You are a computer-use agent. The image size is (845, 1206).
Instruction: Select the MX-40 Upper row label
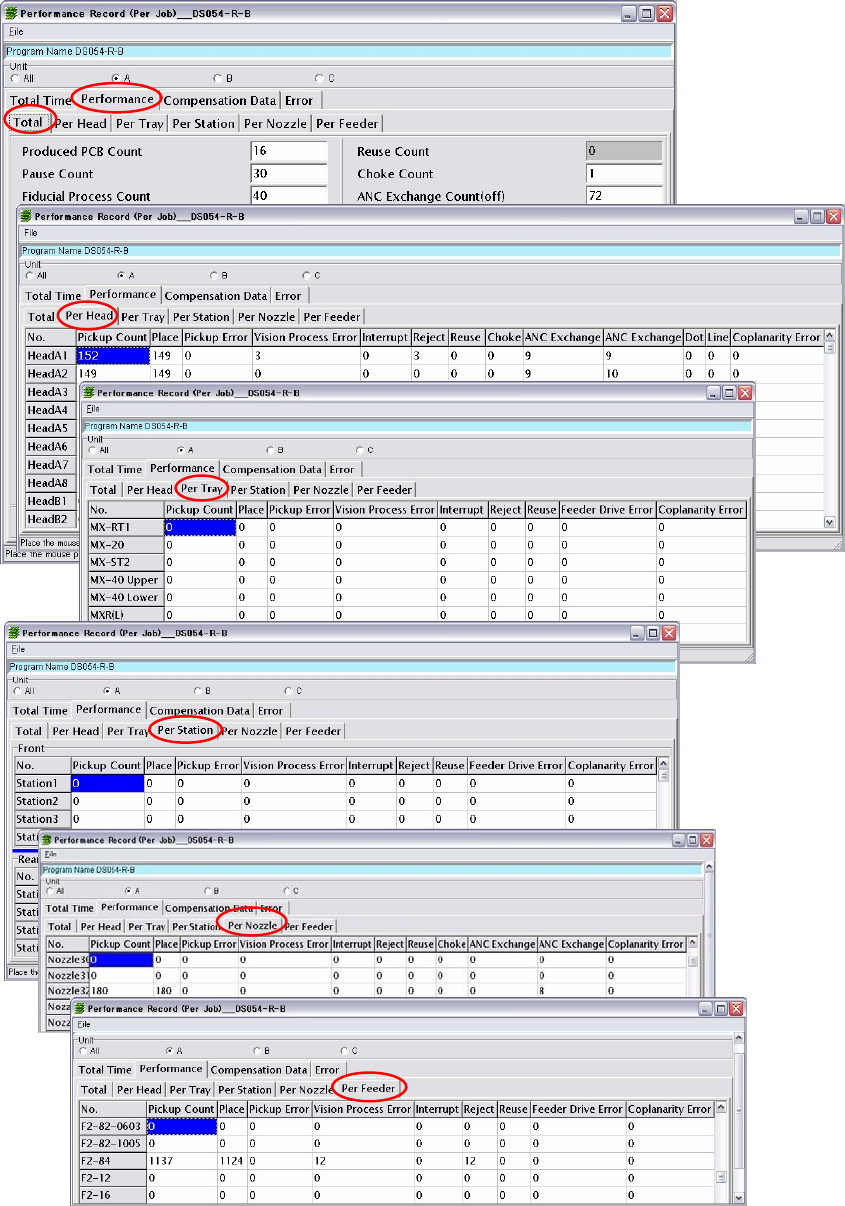[x=125, y=580]
